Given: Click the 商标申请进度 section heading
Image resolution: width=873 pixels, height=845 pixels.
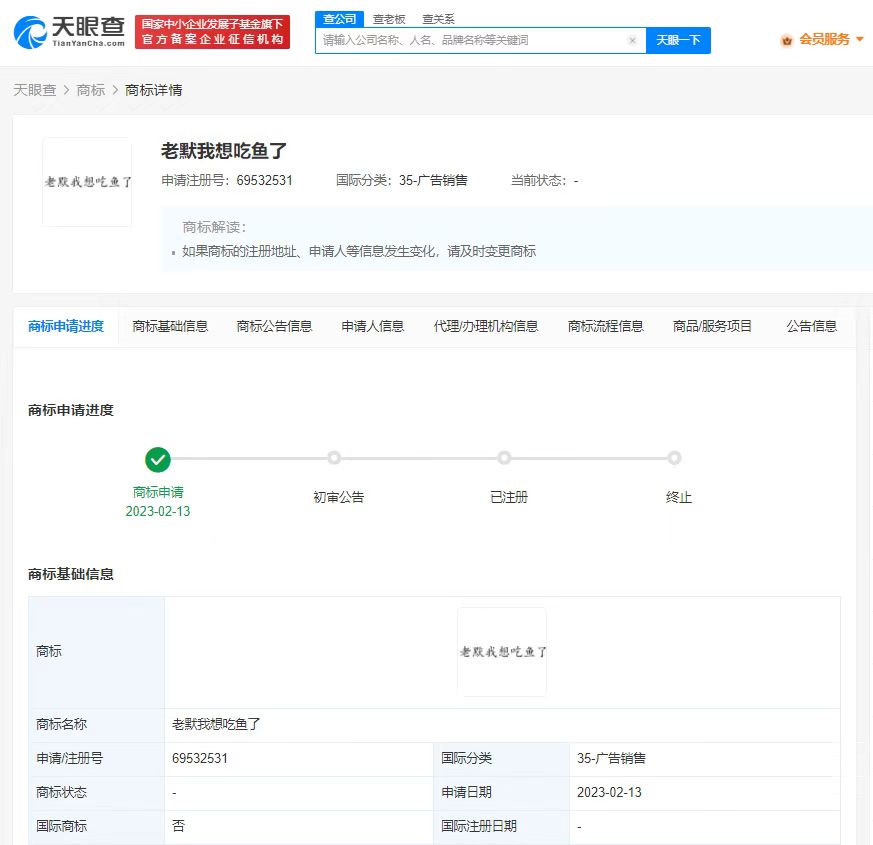Looking at the screenshot, I should tap(71, 410).
